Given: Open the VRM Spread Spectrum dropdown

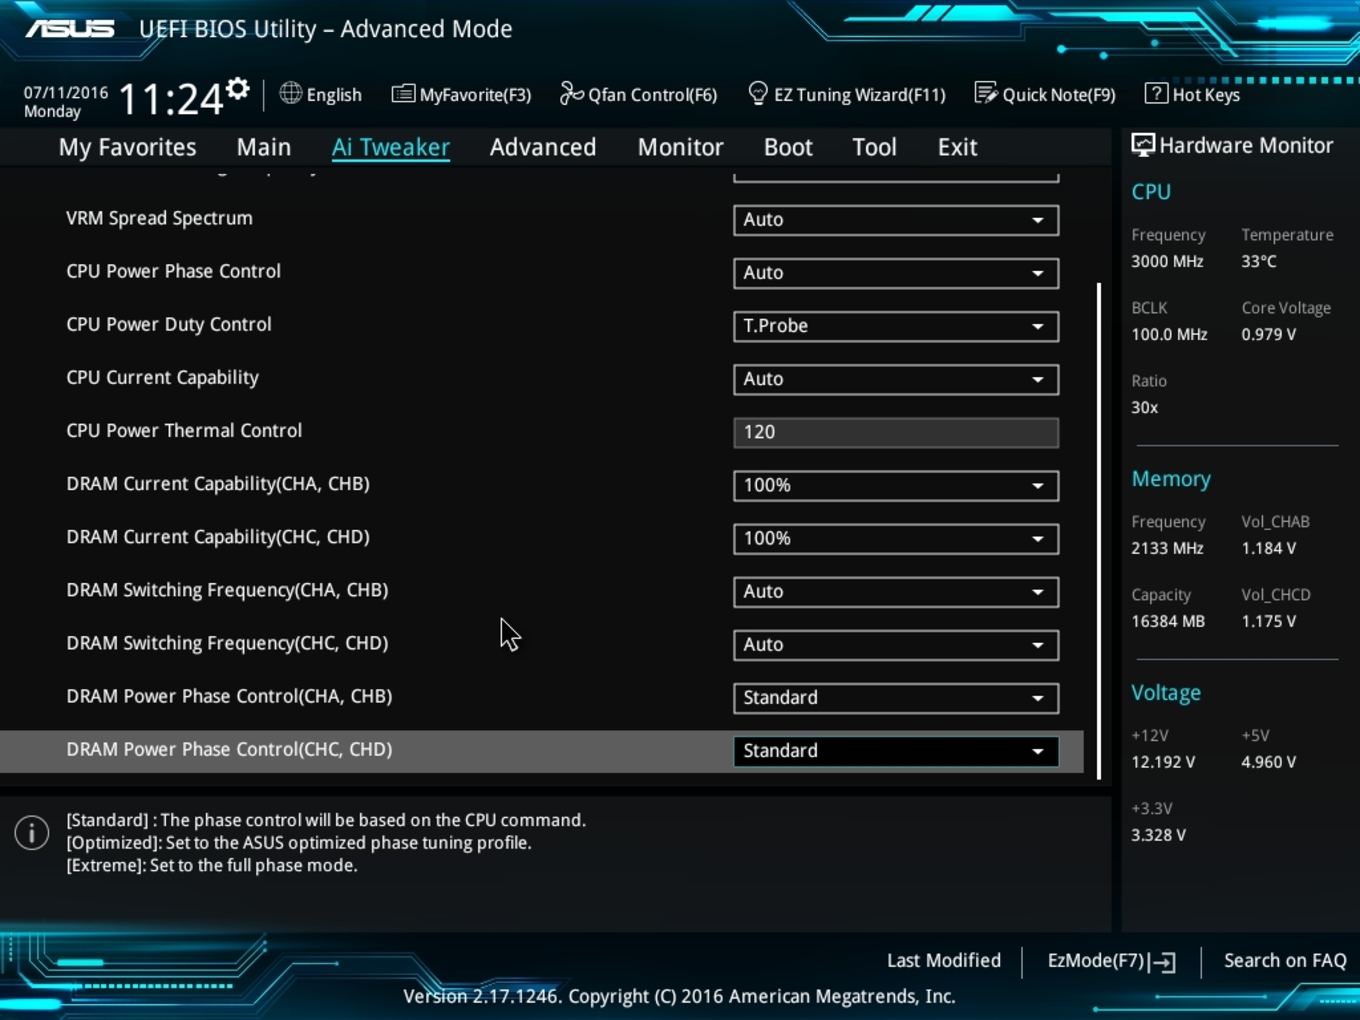Looking at the screenshot, I should [896, 220].
